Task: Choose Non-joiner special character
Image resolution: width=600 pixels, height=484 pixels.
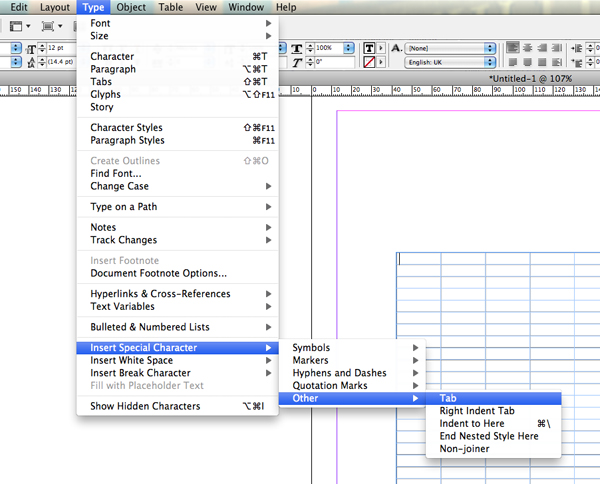Action: click(x=494, y=449)
